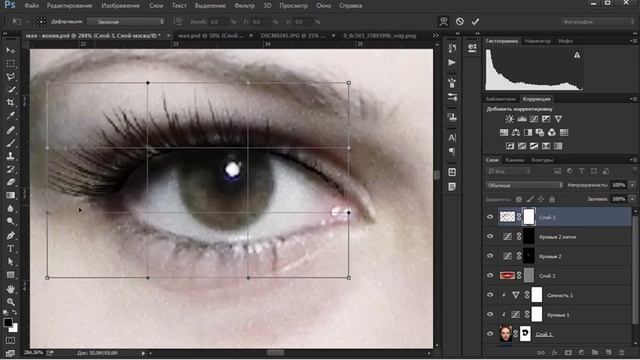Open the layer blend mode dropdown

[524, 185]
